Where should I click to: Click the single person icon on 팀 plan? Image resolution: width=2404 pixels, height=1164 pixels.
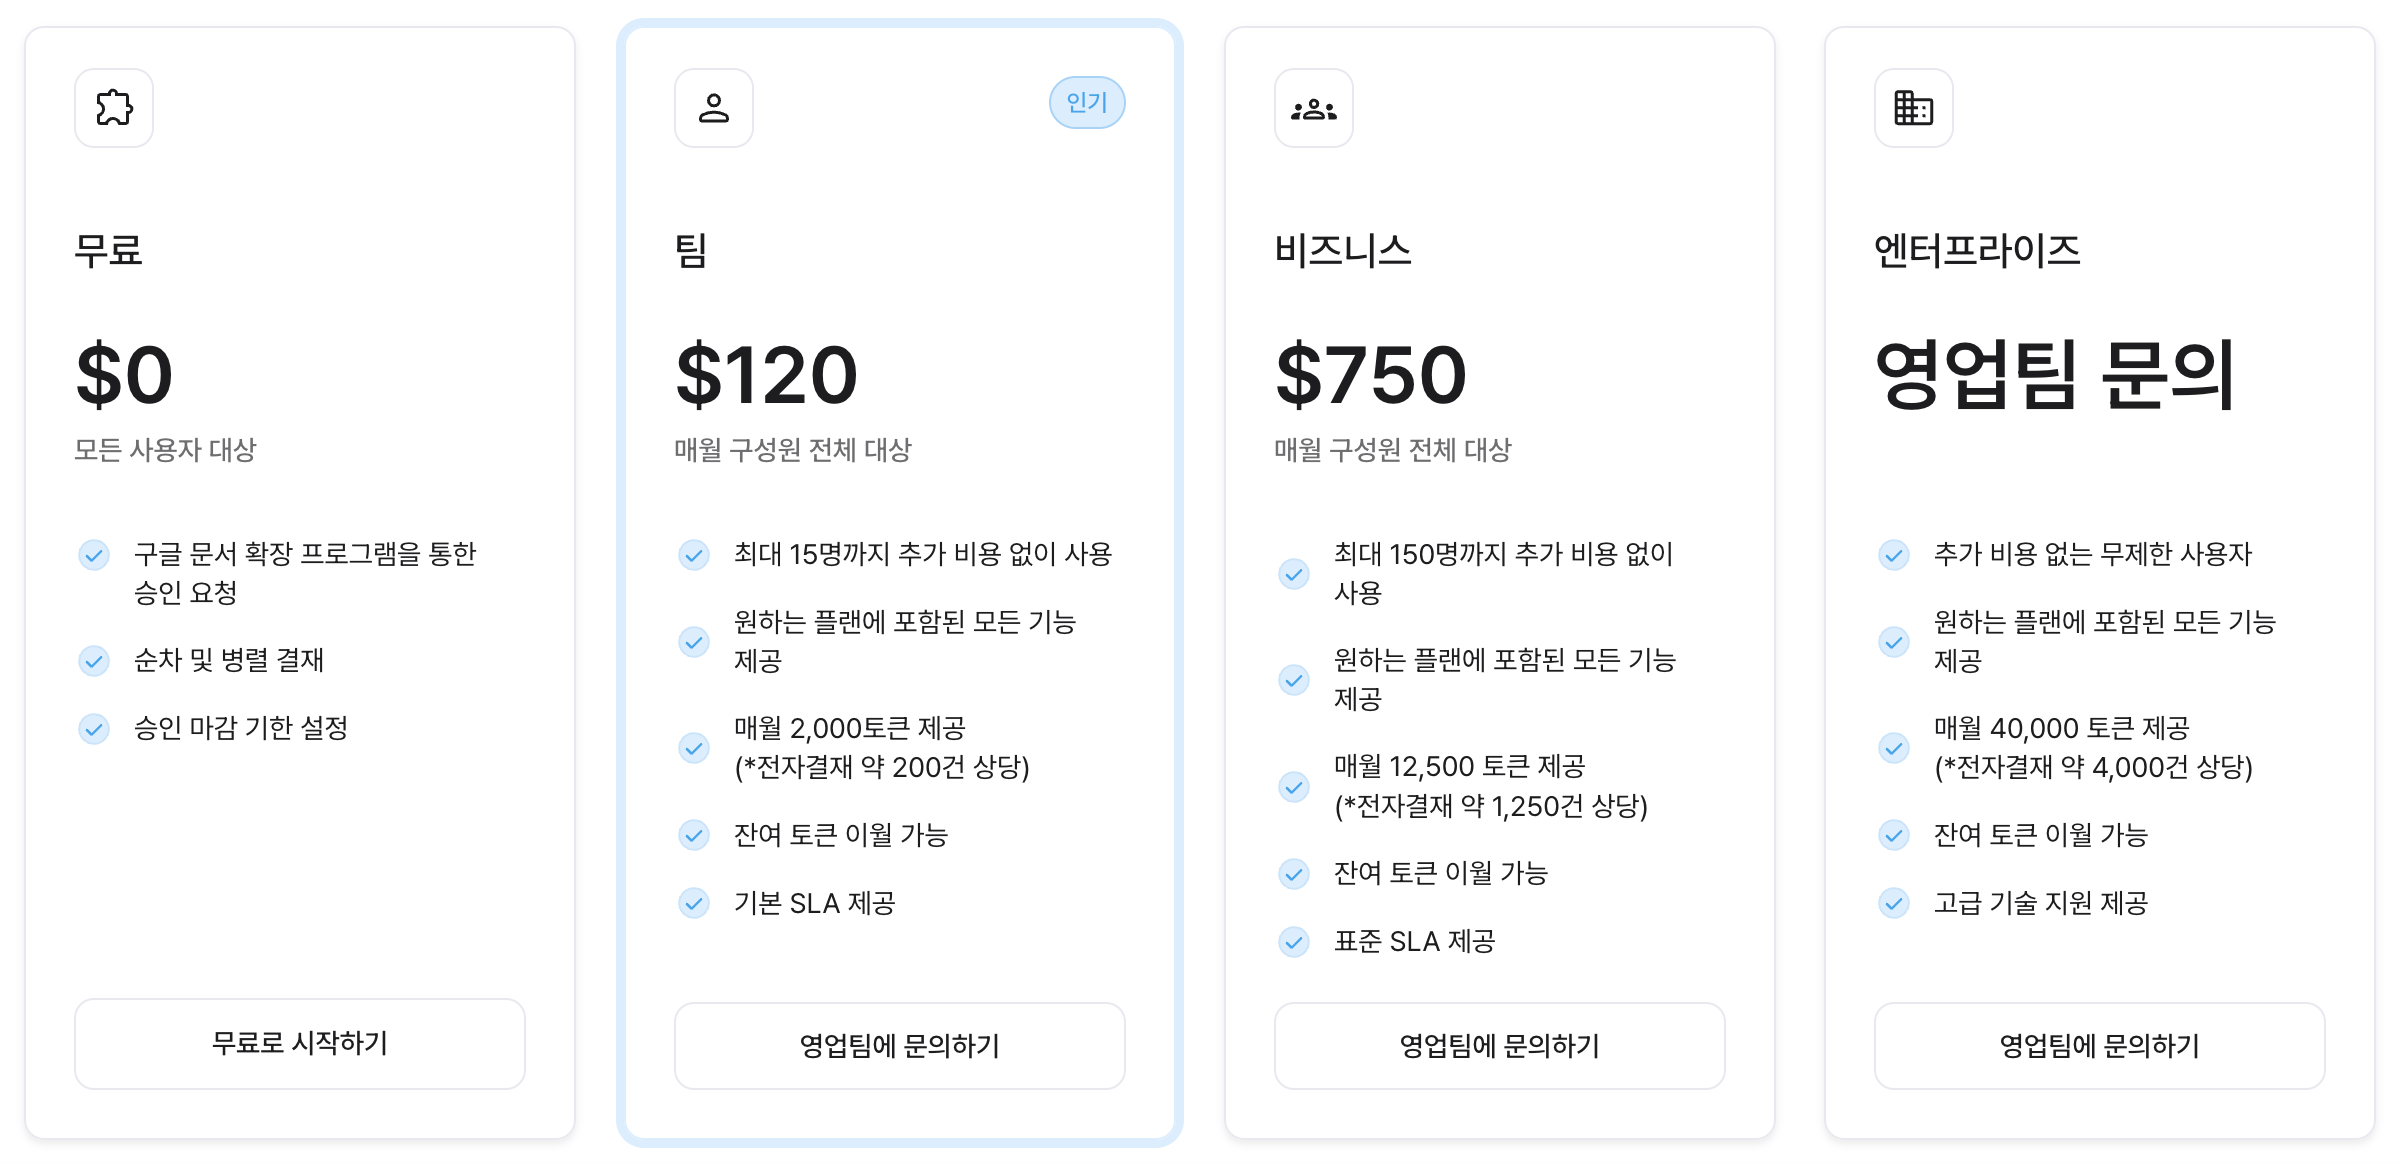714,108
